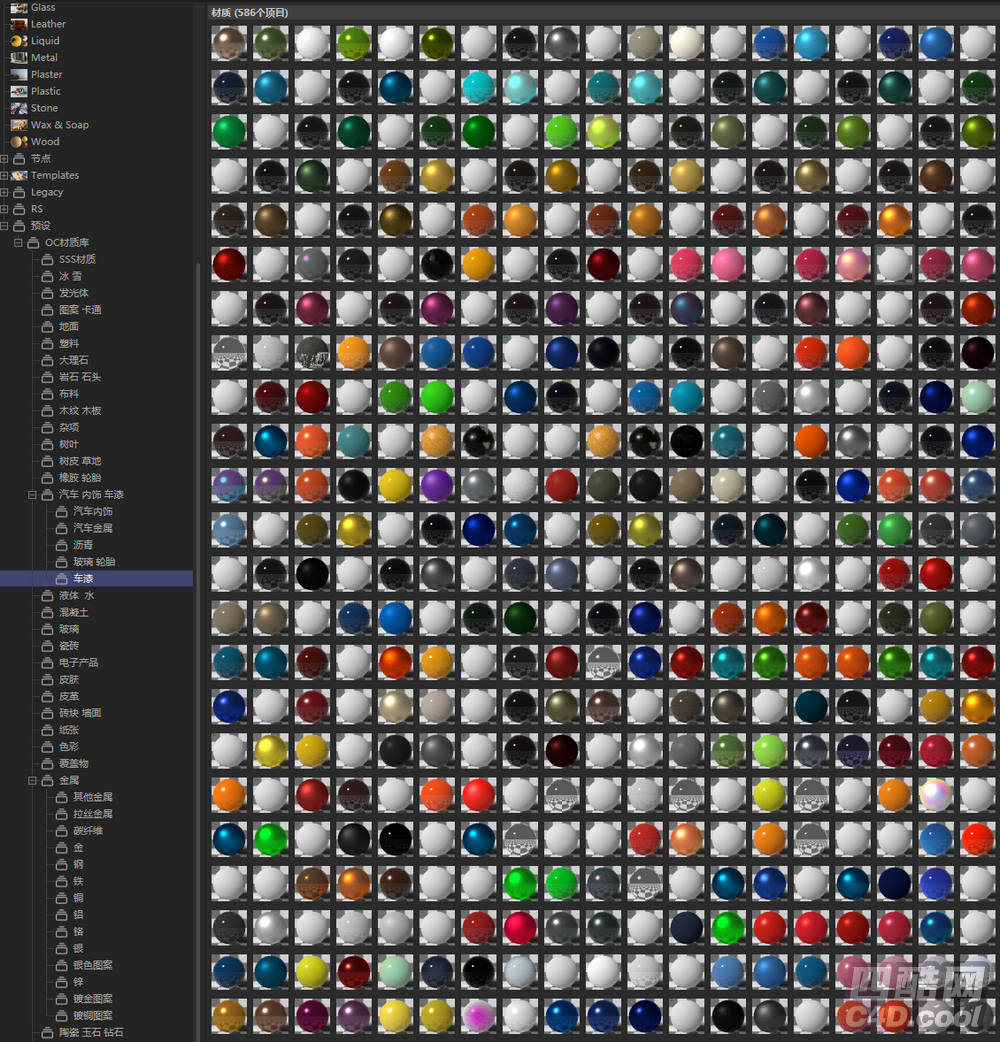Select the 碳纤维 material folder
Screen dimensions: 1000x1042
tap(88, 830)
